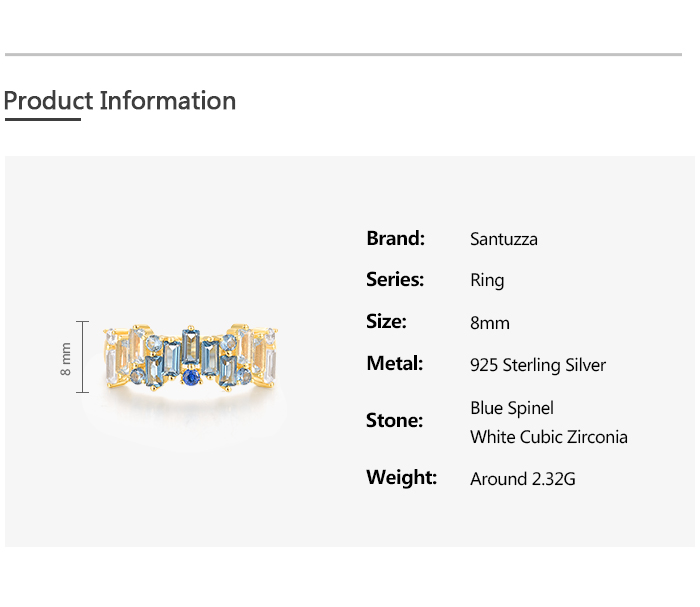Click the vertical 8 mm dimension marker beside the ring

tap(82, 357)
